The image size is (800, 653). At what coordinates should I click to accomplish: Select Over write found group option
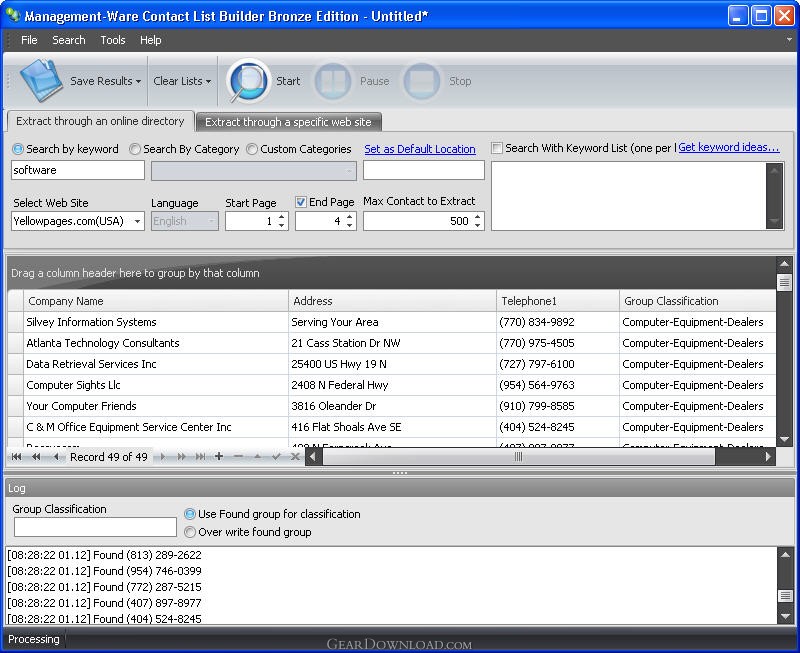pos(190,532)
